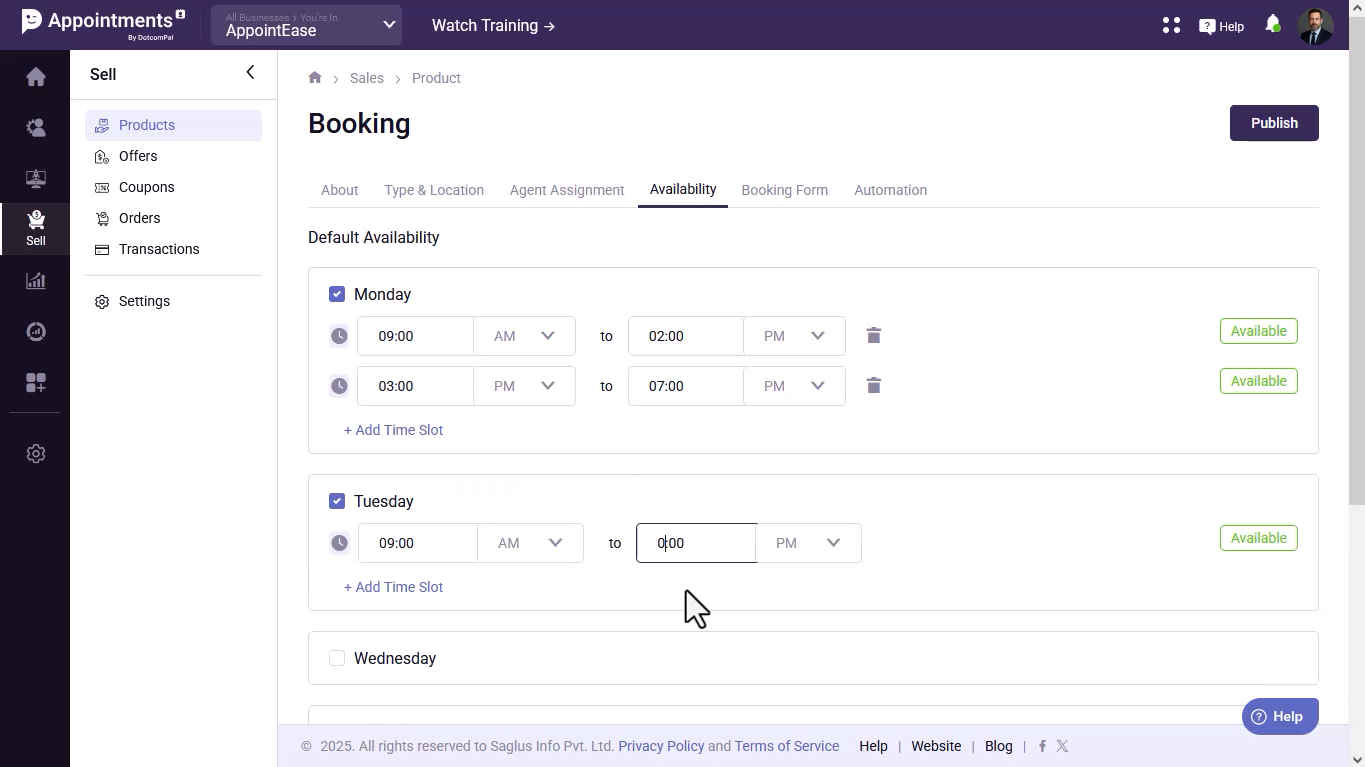Open the analytics bar chart sidebar icon
Screen dimensions: 1365x767
(x=36, y=281)
